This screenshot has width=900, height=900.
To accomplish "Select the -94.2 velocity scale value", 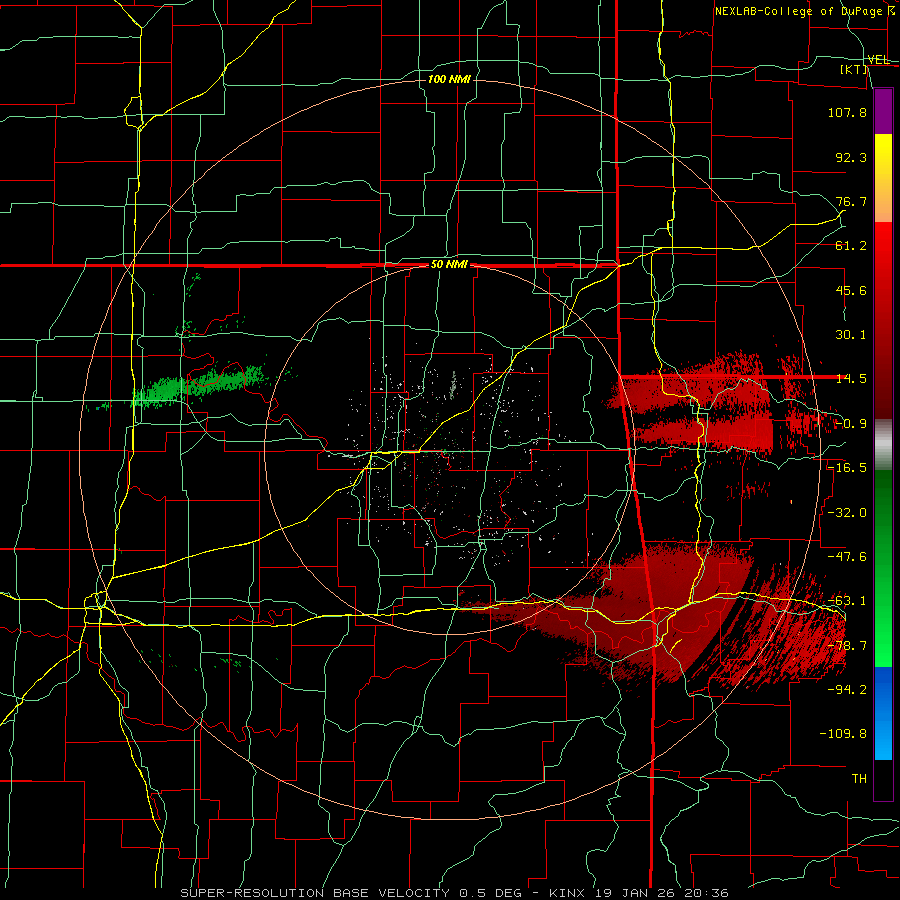I will (847, 690).
